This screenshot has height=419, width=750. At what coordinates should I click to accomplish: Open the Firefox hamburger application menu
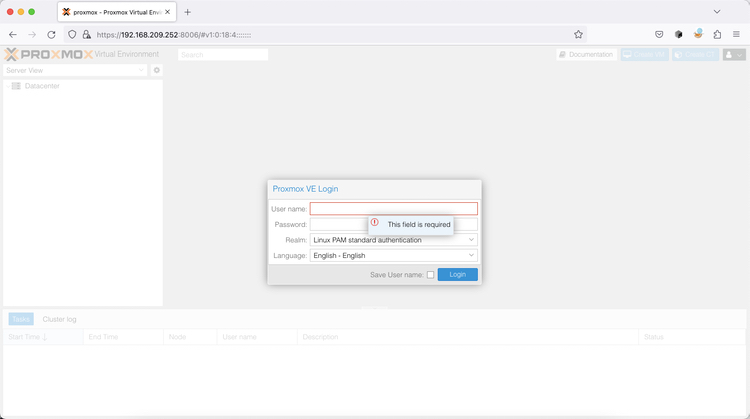click(x=736, y=34)
